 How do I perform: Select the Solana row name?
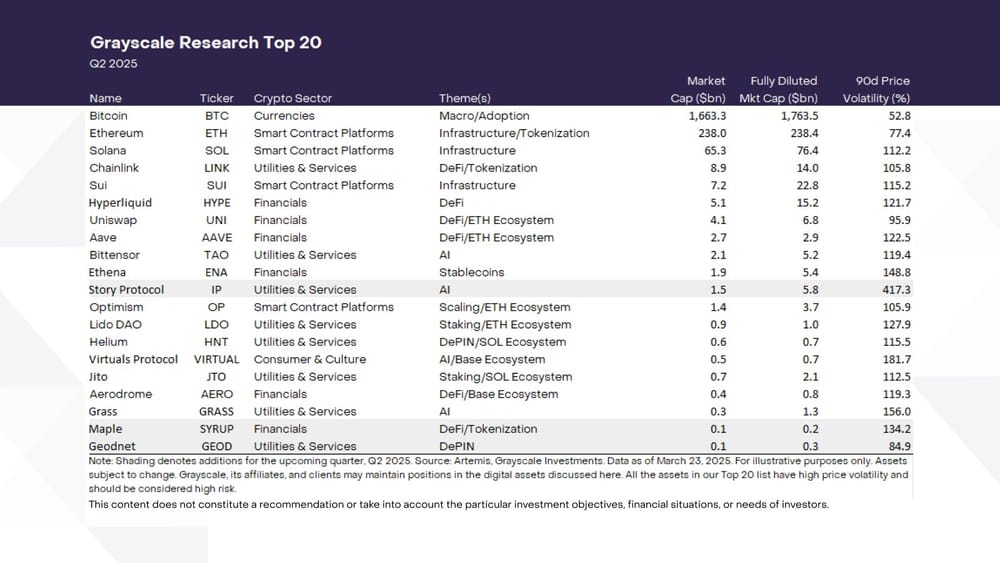coord(108,150)
